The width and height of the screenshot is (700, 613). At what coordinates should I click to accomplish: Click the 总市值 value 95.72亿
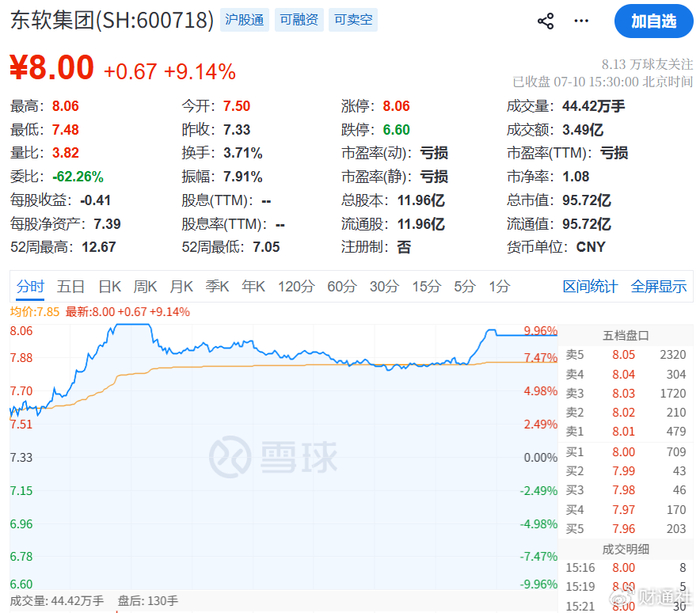click(586, 200)
